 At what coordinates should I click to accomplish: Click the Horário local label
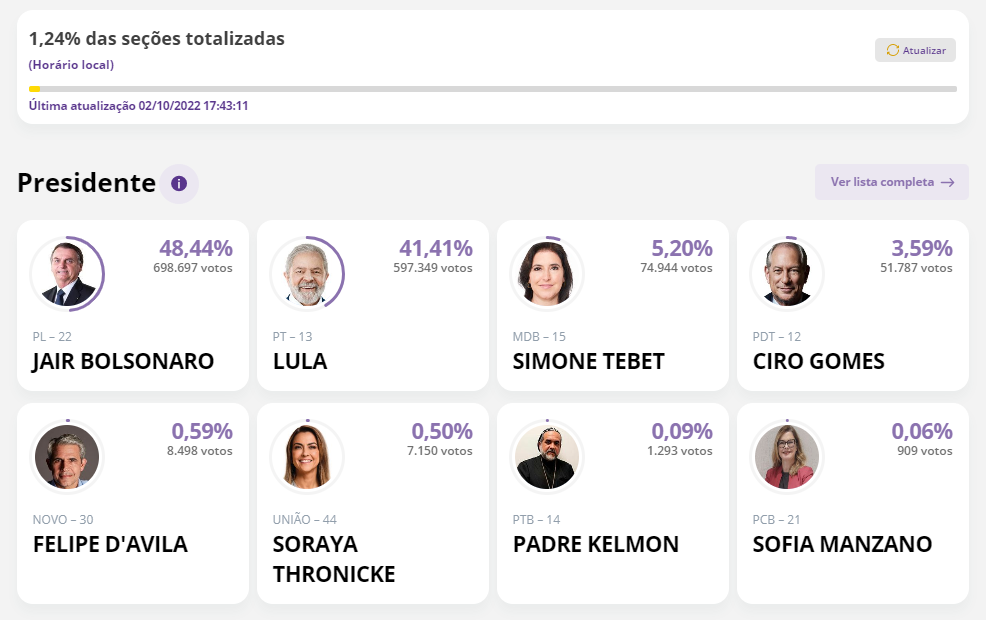click(x=71, y=65)
